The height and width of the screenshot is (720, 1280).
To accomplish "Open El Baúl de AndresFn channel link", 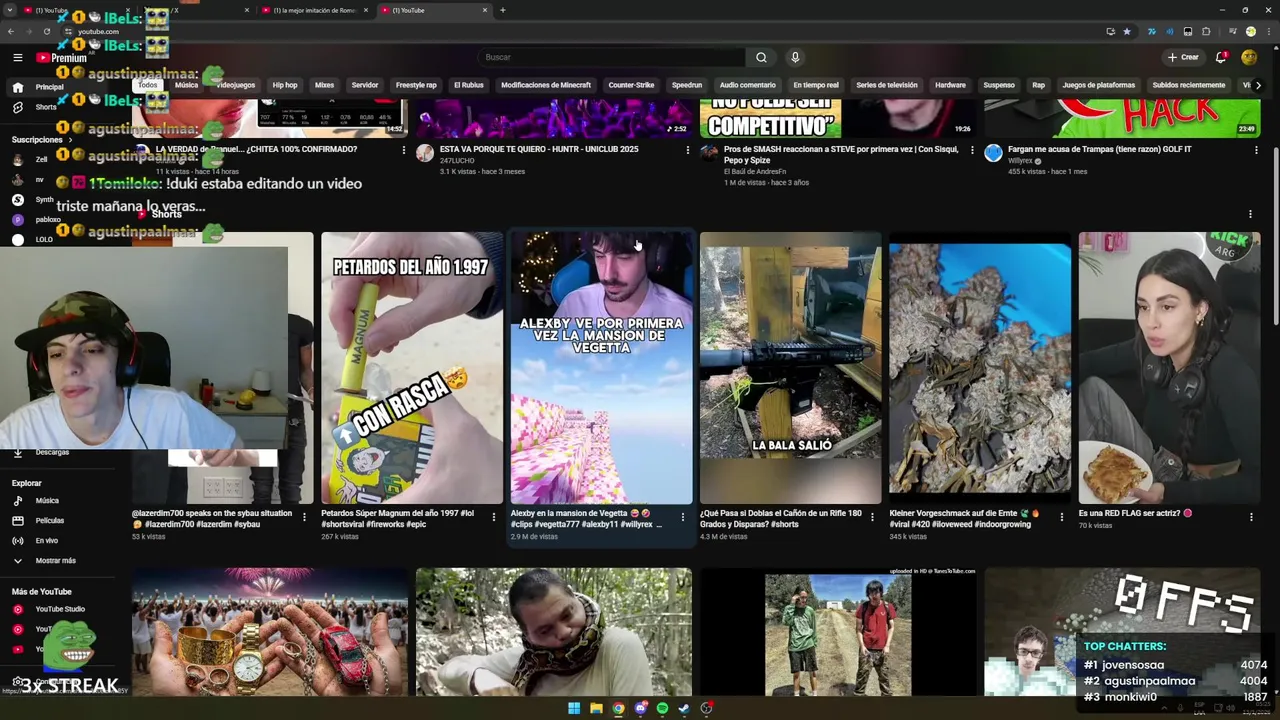I will [x=755, y=171].
